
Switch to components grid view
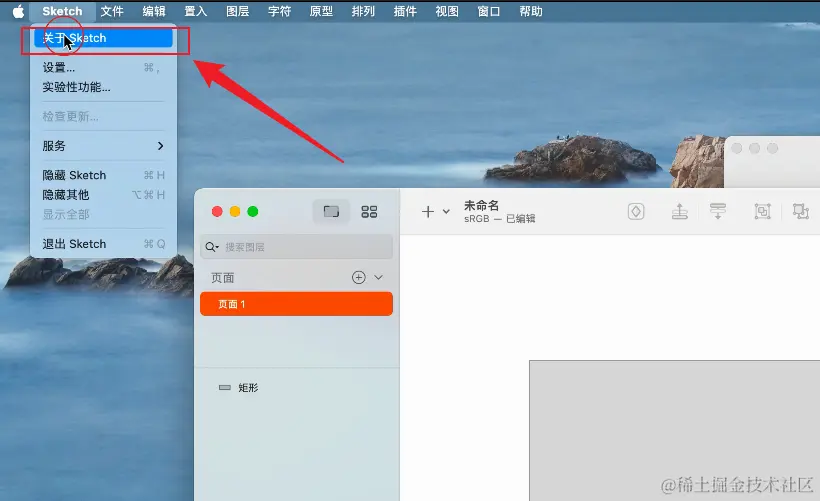tap(369, 212)
